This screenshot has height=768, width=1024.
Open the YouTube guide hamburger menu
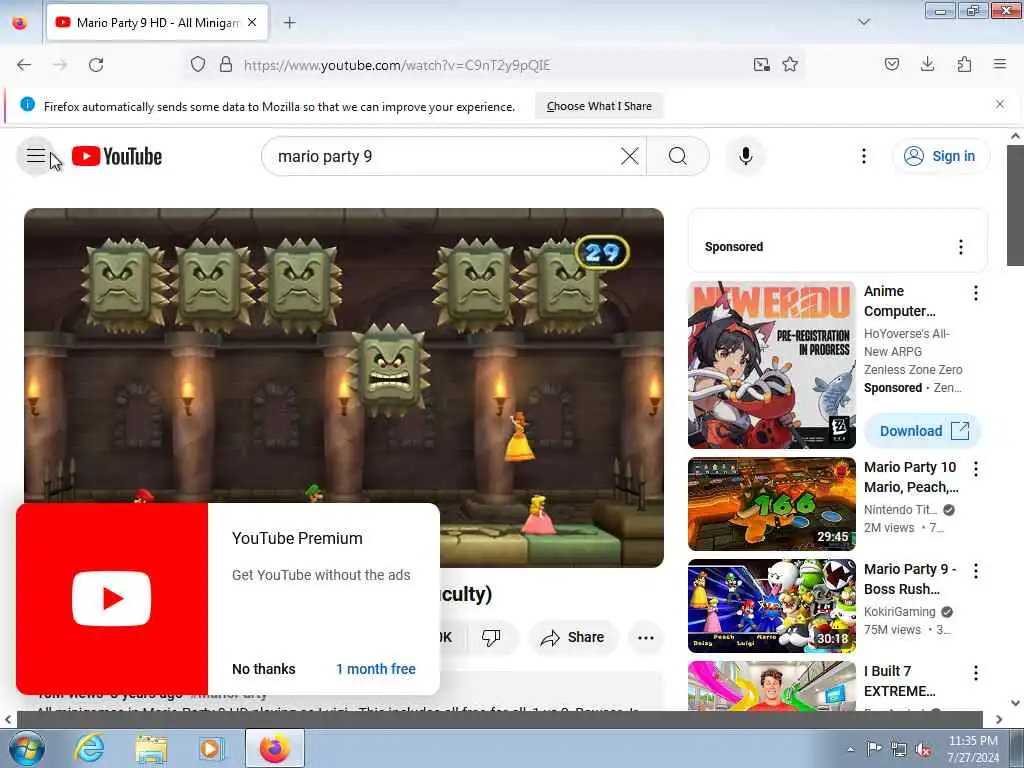click(x=35, y=156)
